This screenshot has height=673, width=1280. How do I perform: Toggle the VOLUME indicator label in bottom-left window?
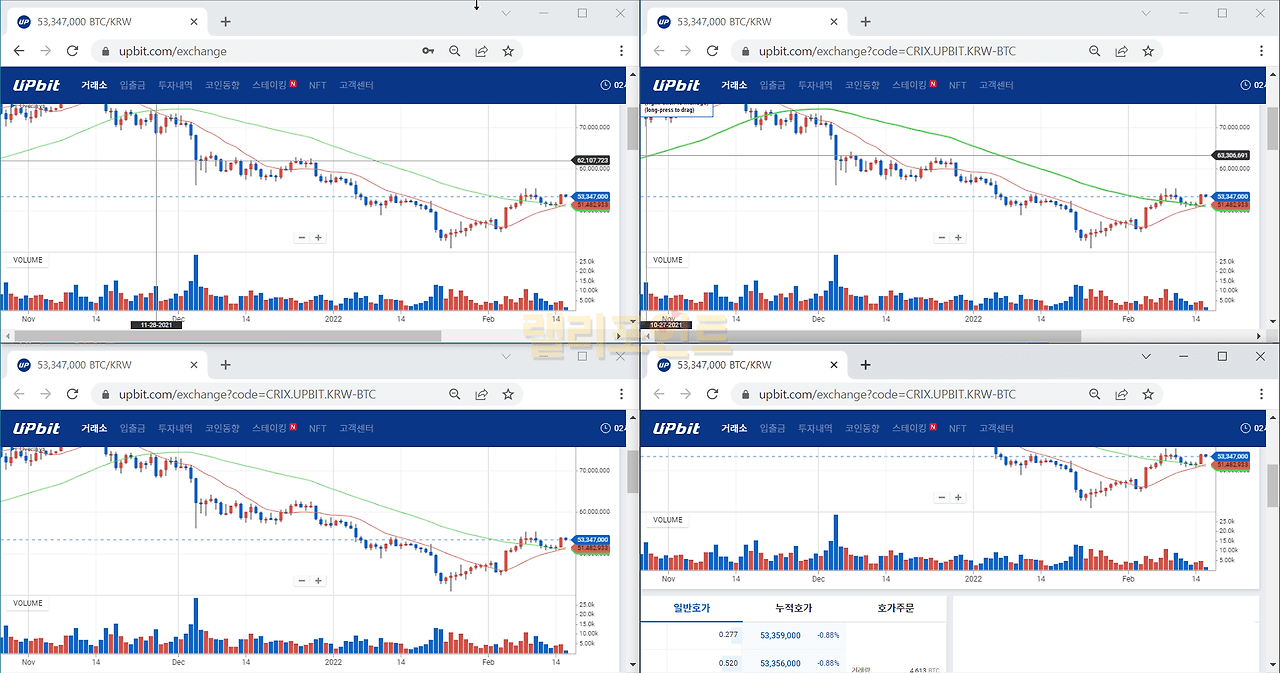28,603
